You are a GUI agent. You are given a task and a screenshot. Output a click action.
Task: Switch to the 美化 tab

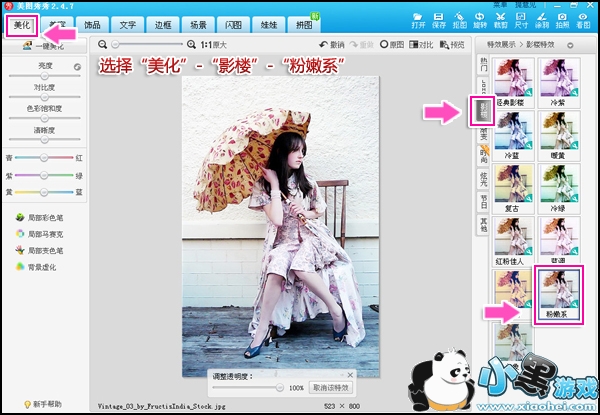[x=22, y=26]
